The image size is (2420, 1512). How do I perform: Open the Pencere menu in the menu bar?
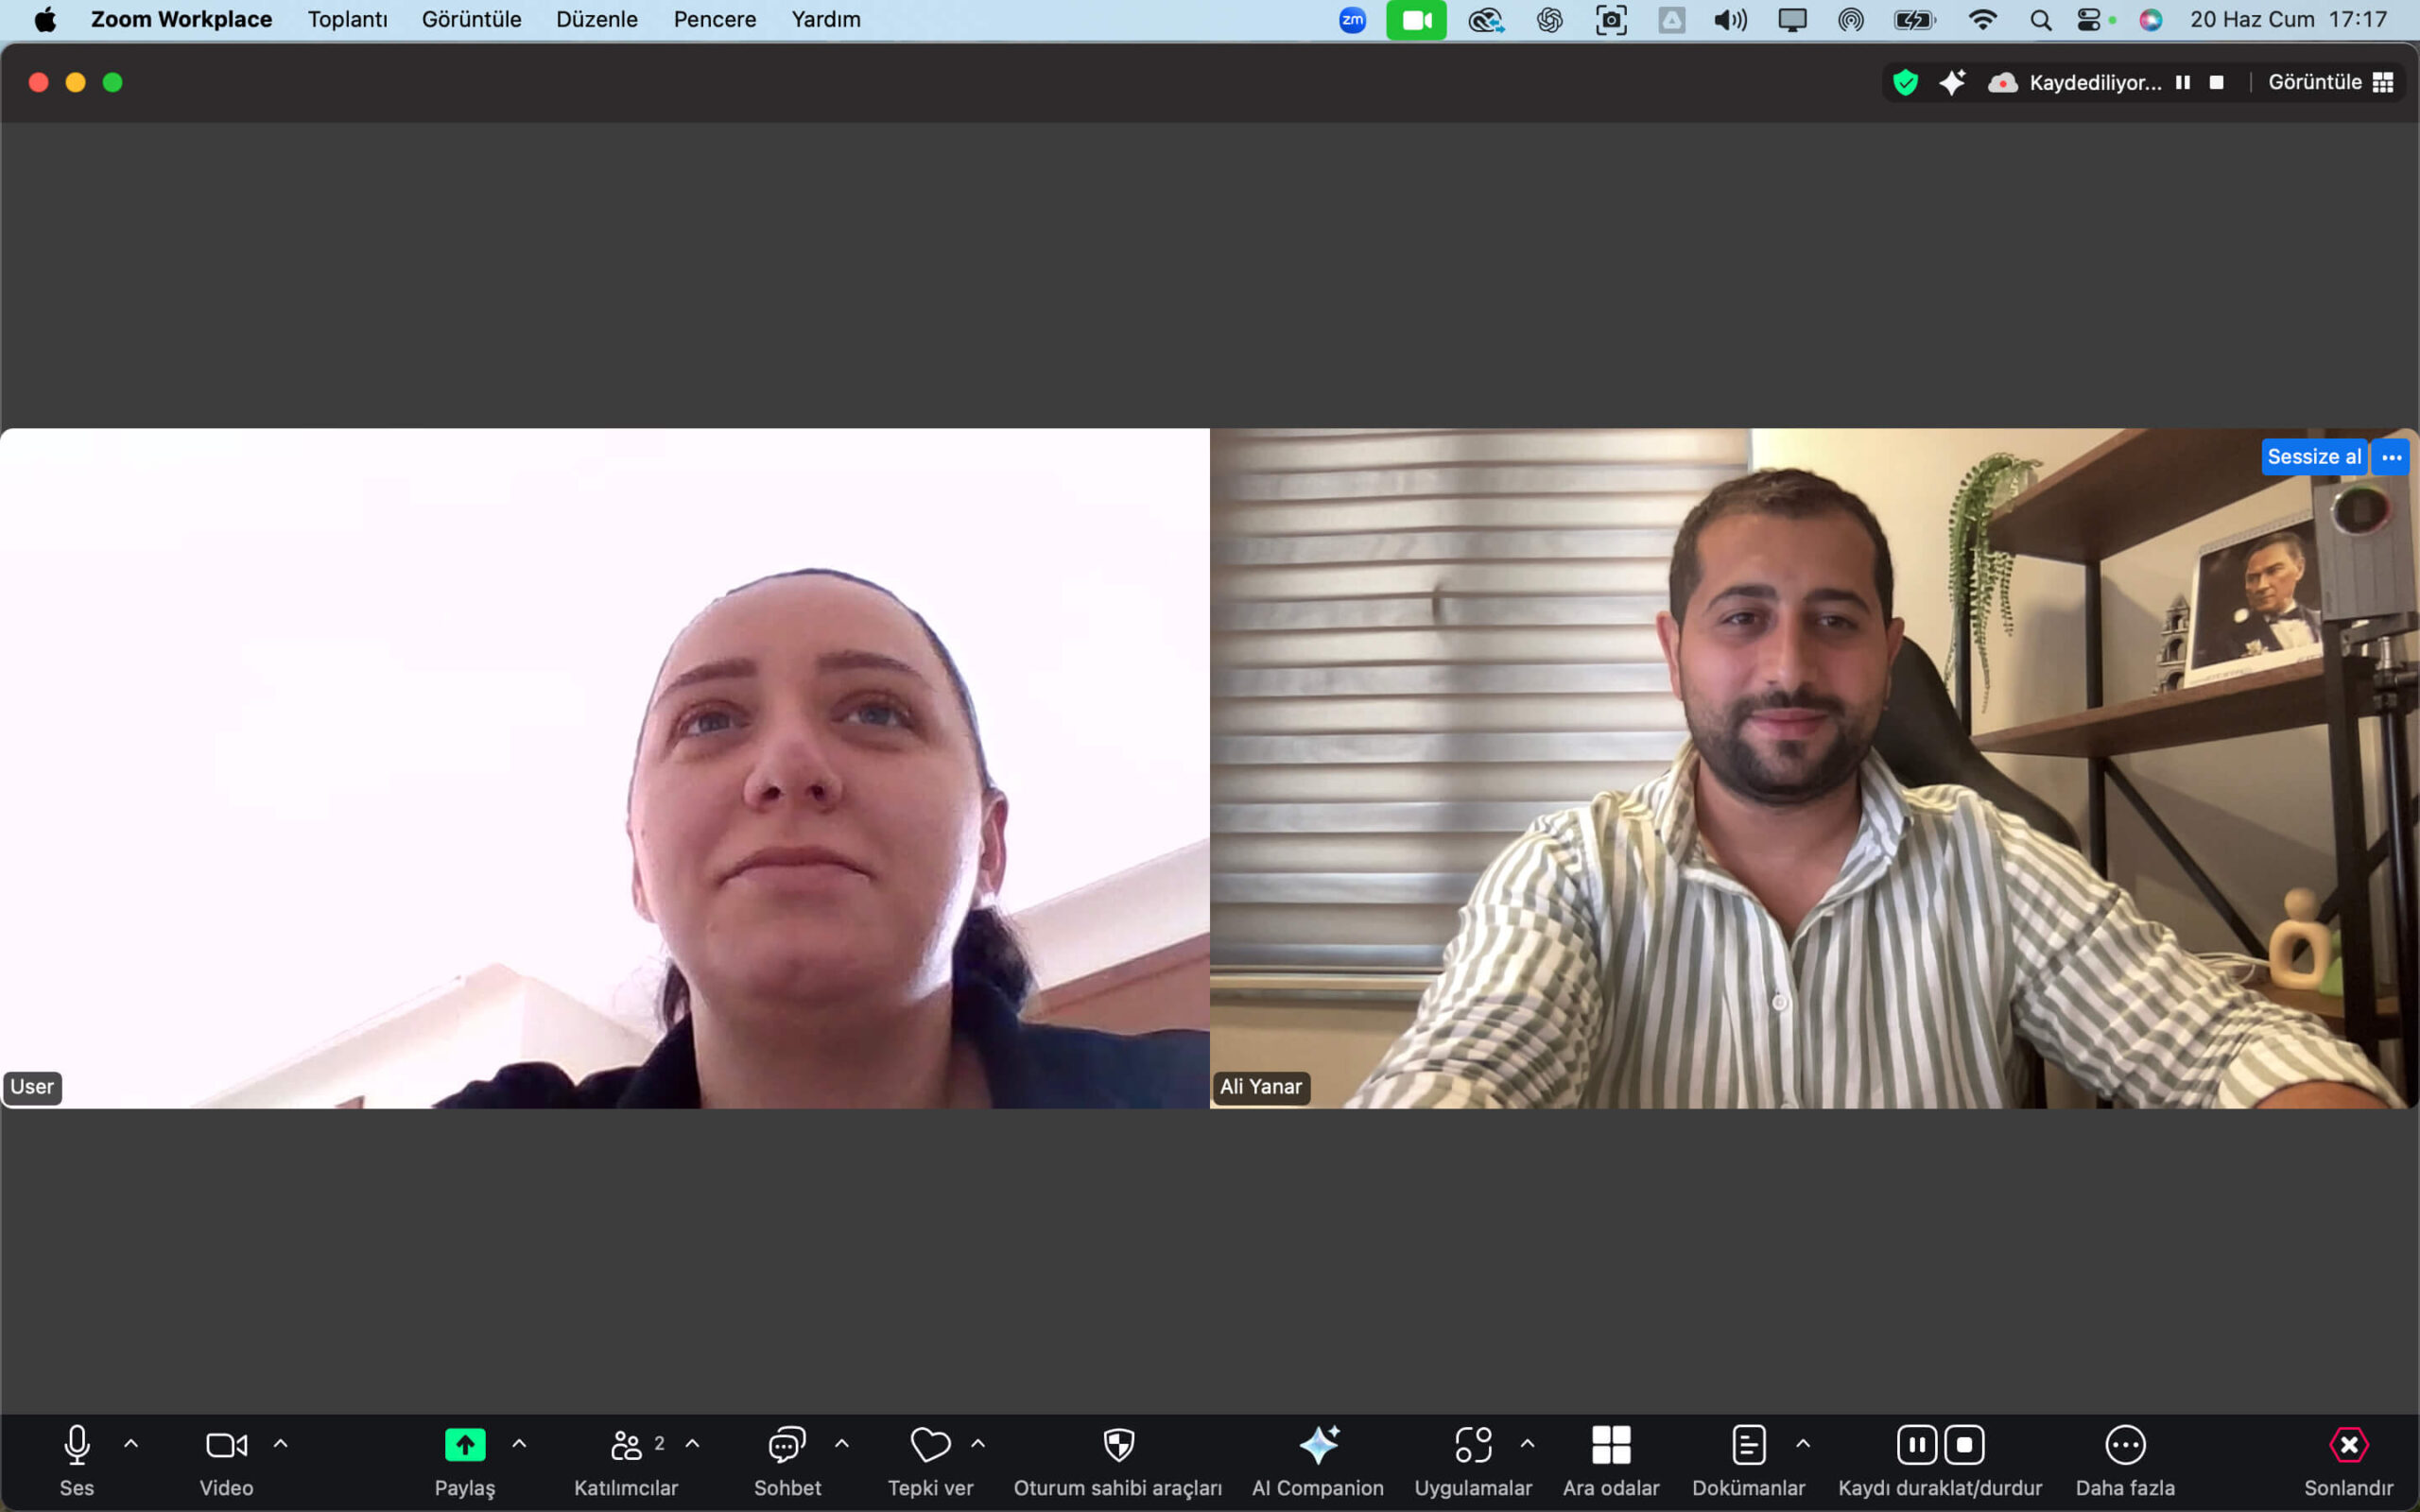coord(714,19)
